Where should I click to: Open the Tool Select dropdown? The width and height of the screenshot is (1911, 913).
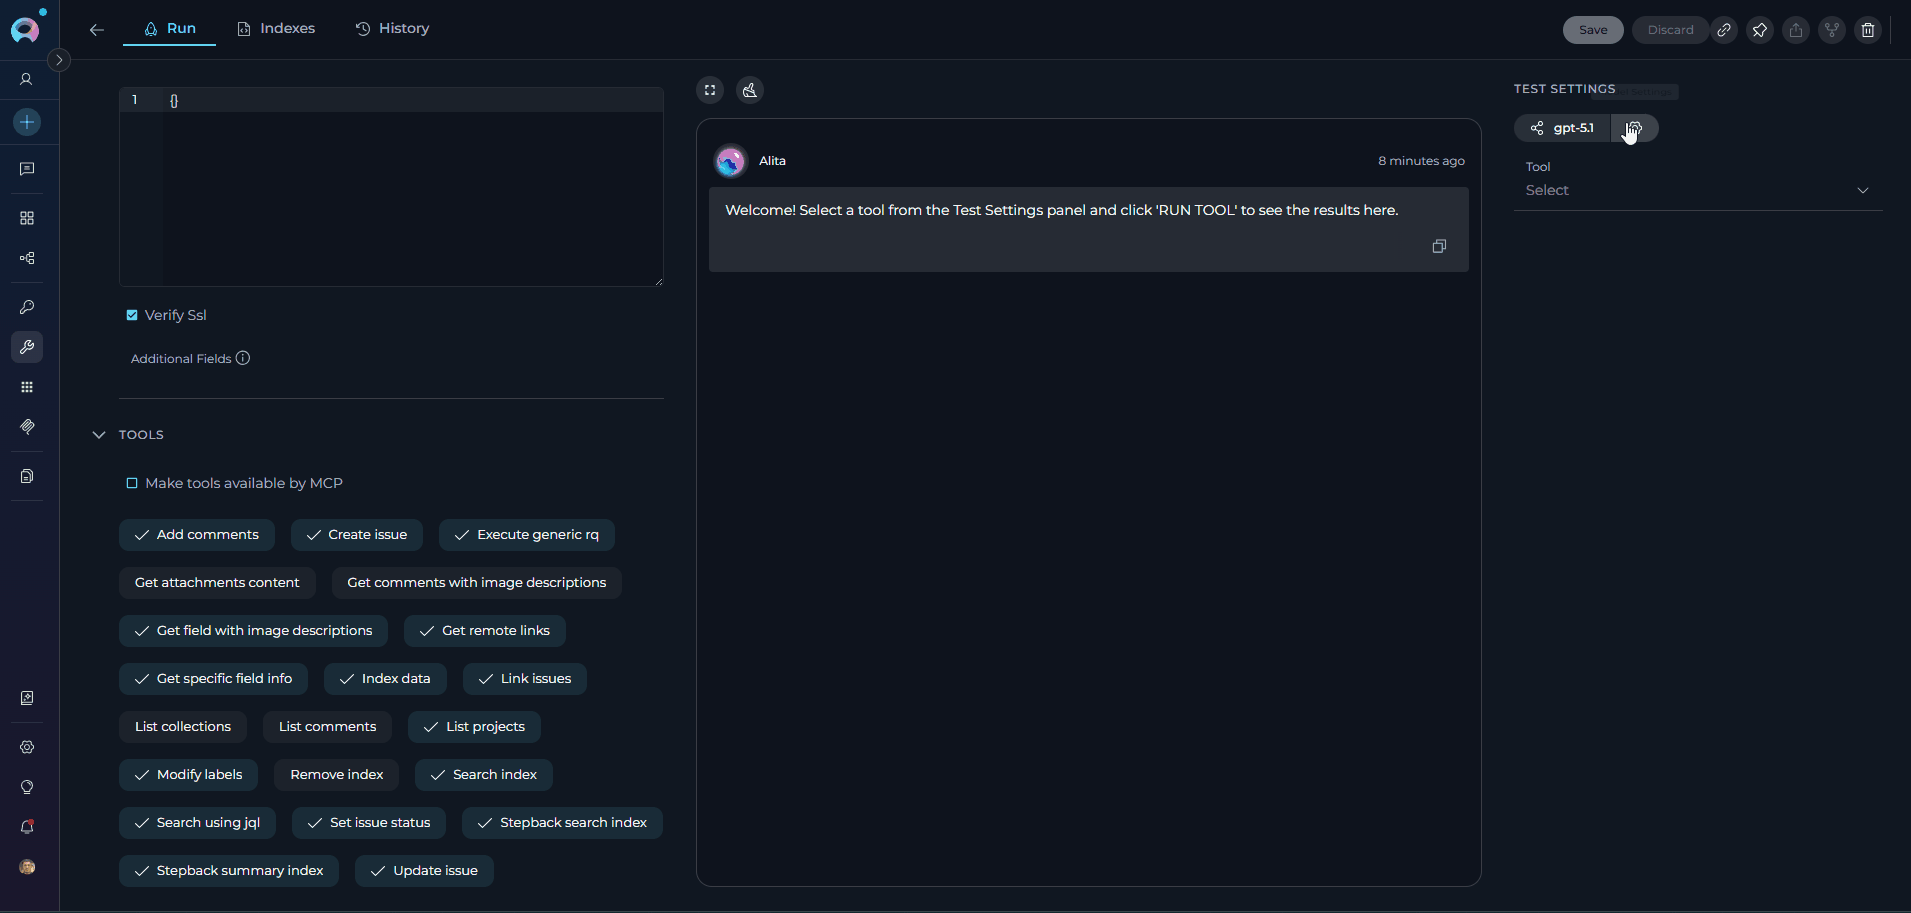pos(1697,190)
